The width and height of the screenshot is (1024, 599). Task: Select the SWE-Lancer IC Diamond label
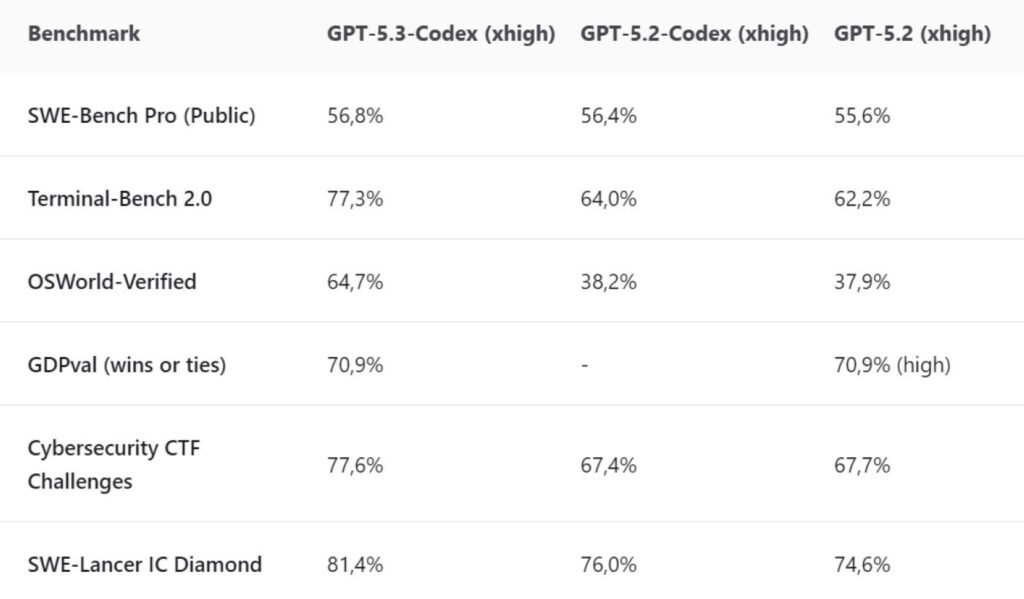pos(145,565)
